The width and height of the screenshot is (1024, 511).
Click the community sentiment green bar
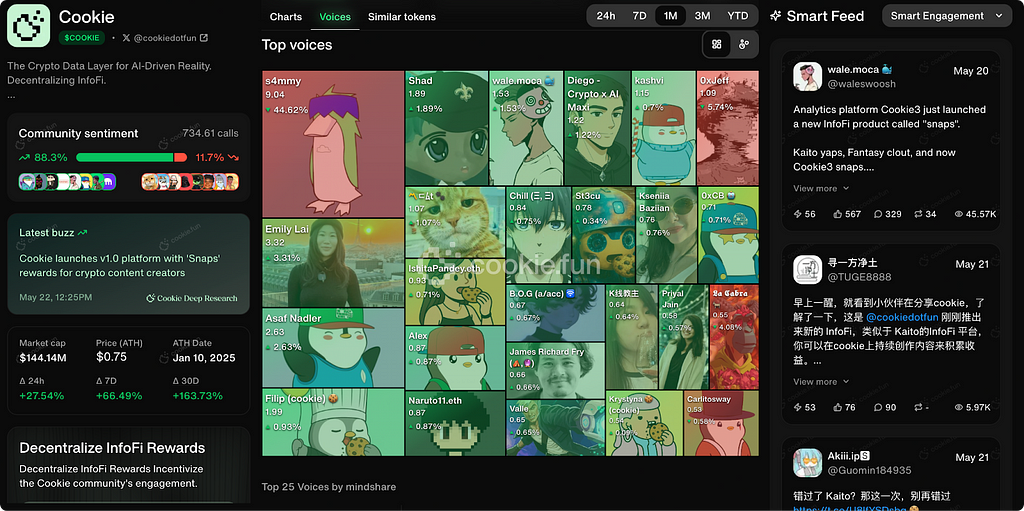pyautogui.click(x=125, y=157)
